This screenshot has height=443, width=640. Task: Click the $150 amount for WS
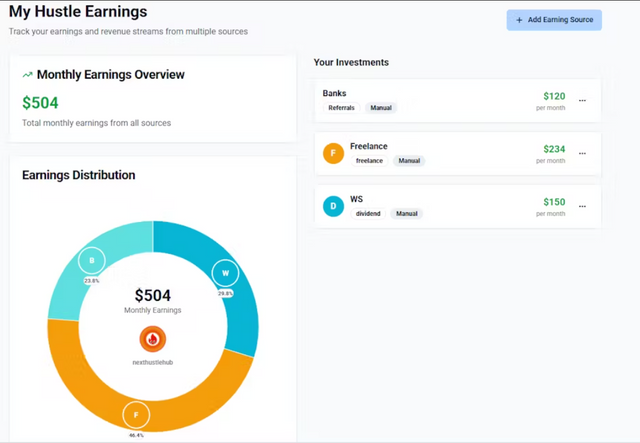(554, 202)
